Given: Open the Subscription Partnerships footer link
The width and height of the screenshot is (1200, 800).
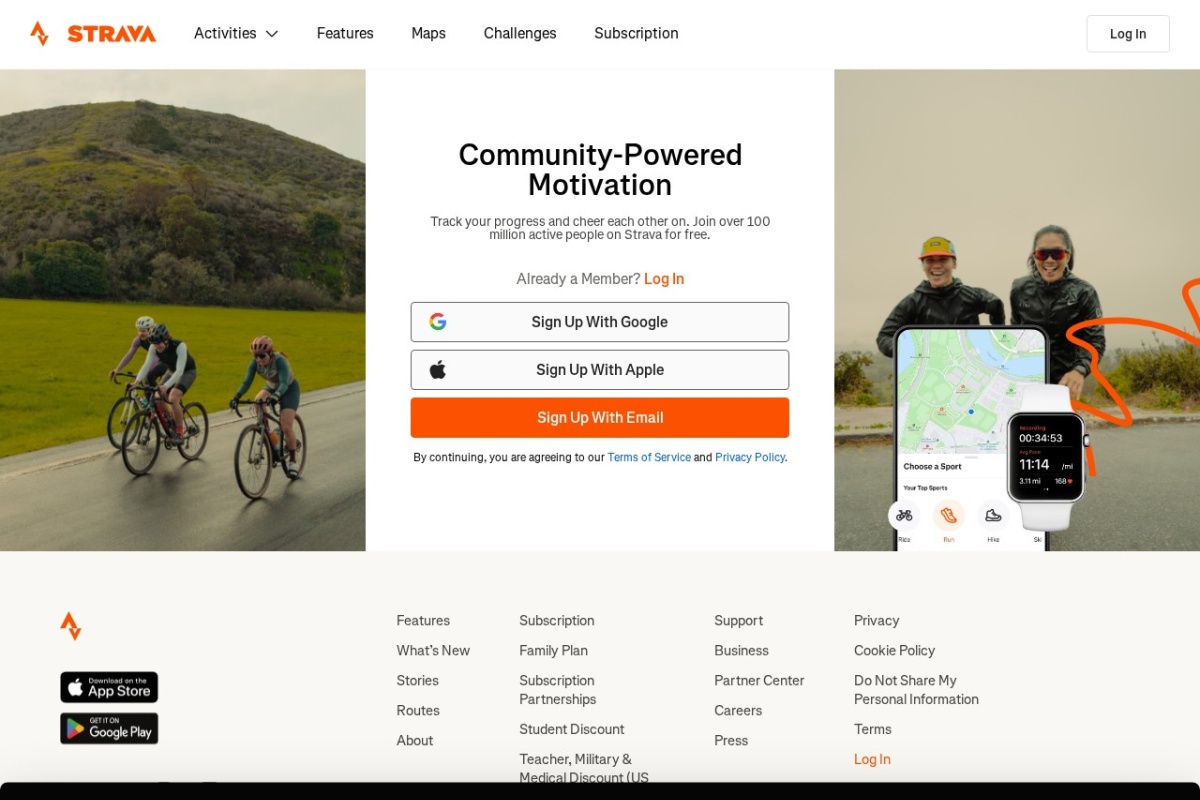Looking at the screenshot, I should point(558,690).
